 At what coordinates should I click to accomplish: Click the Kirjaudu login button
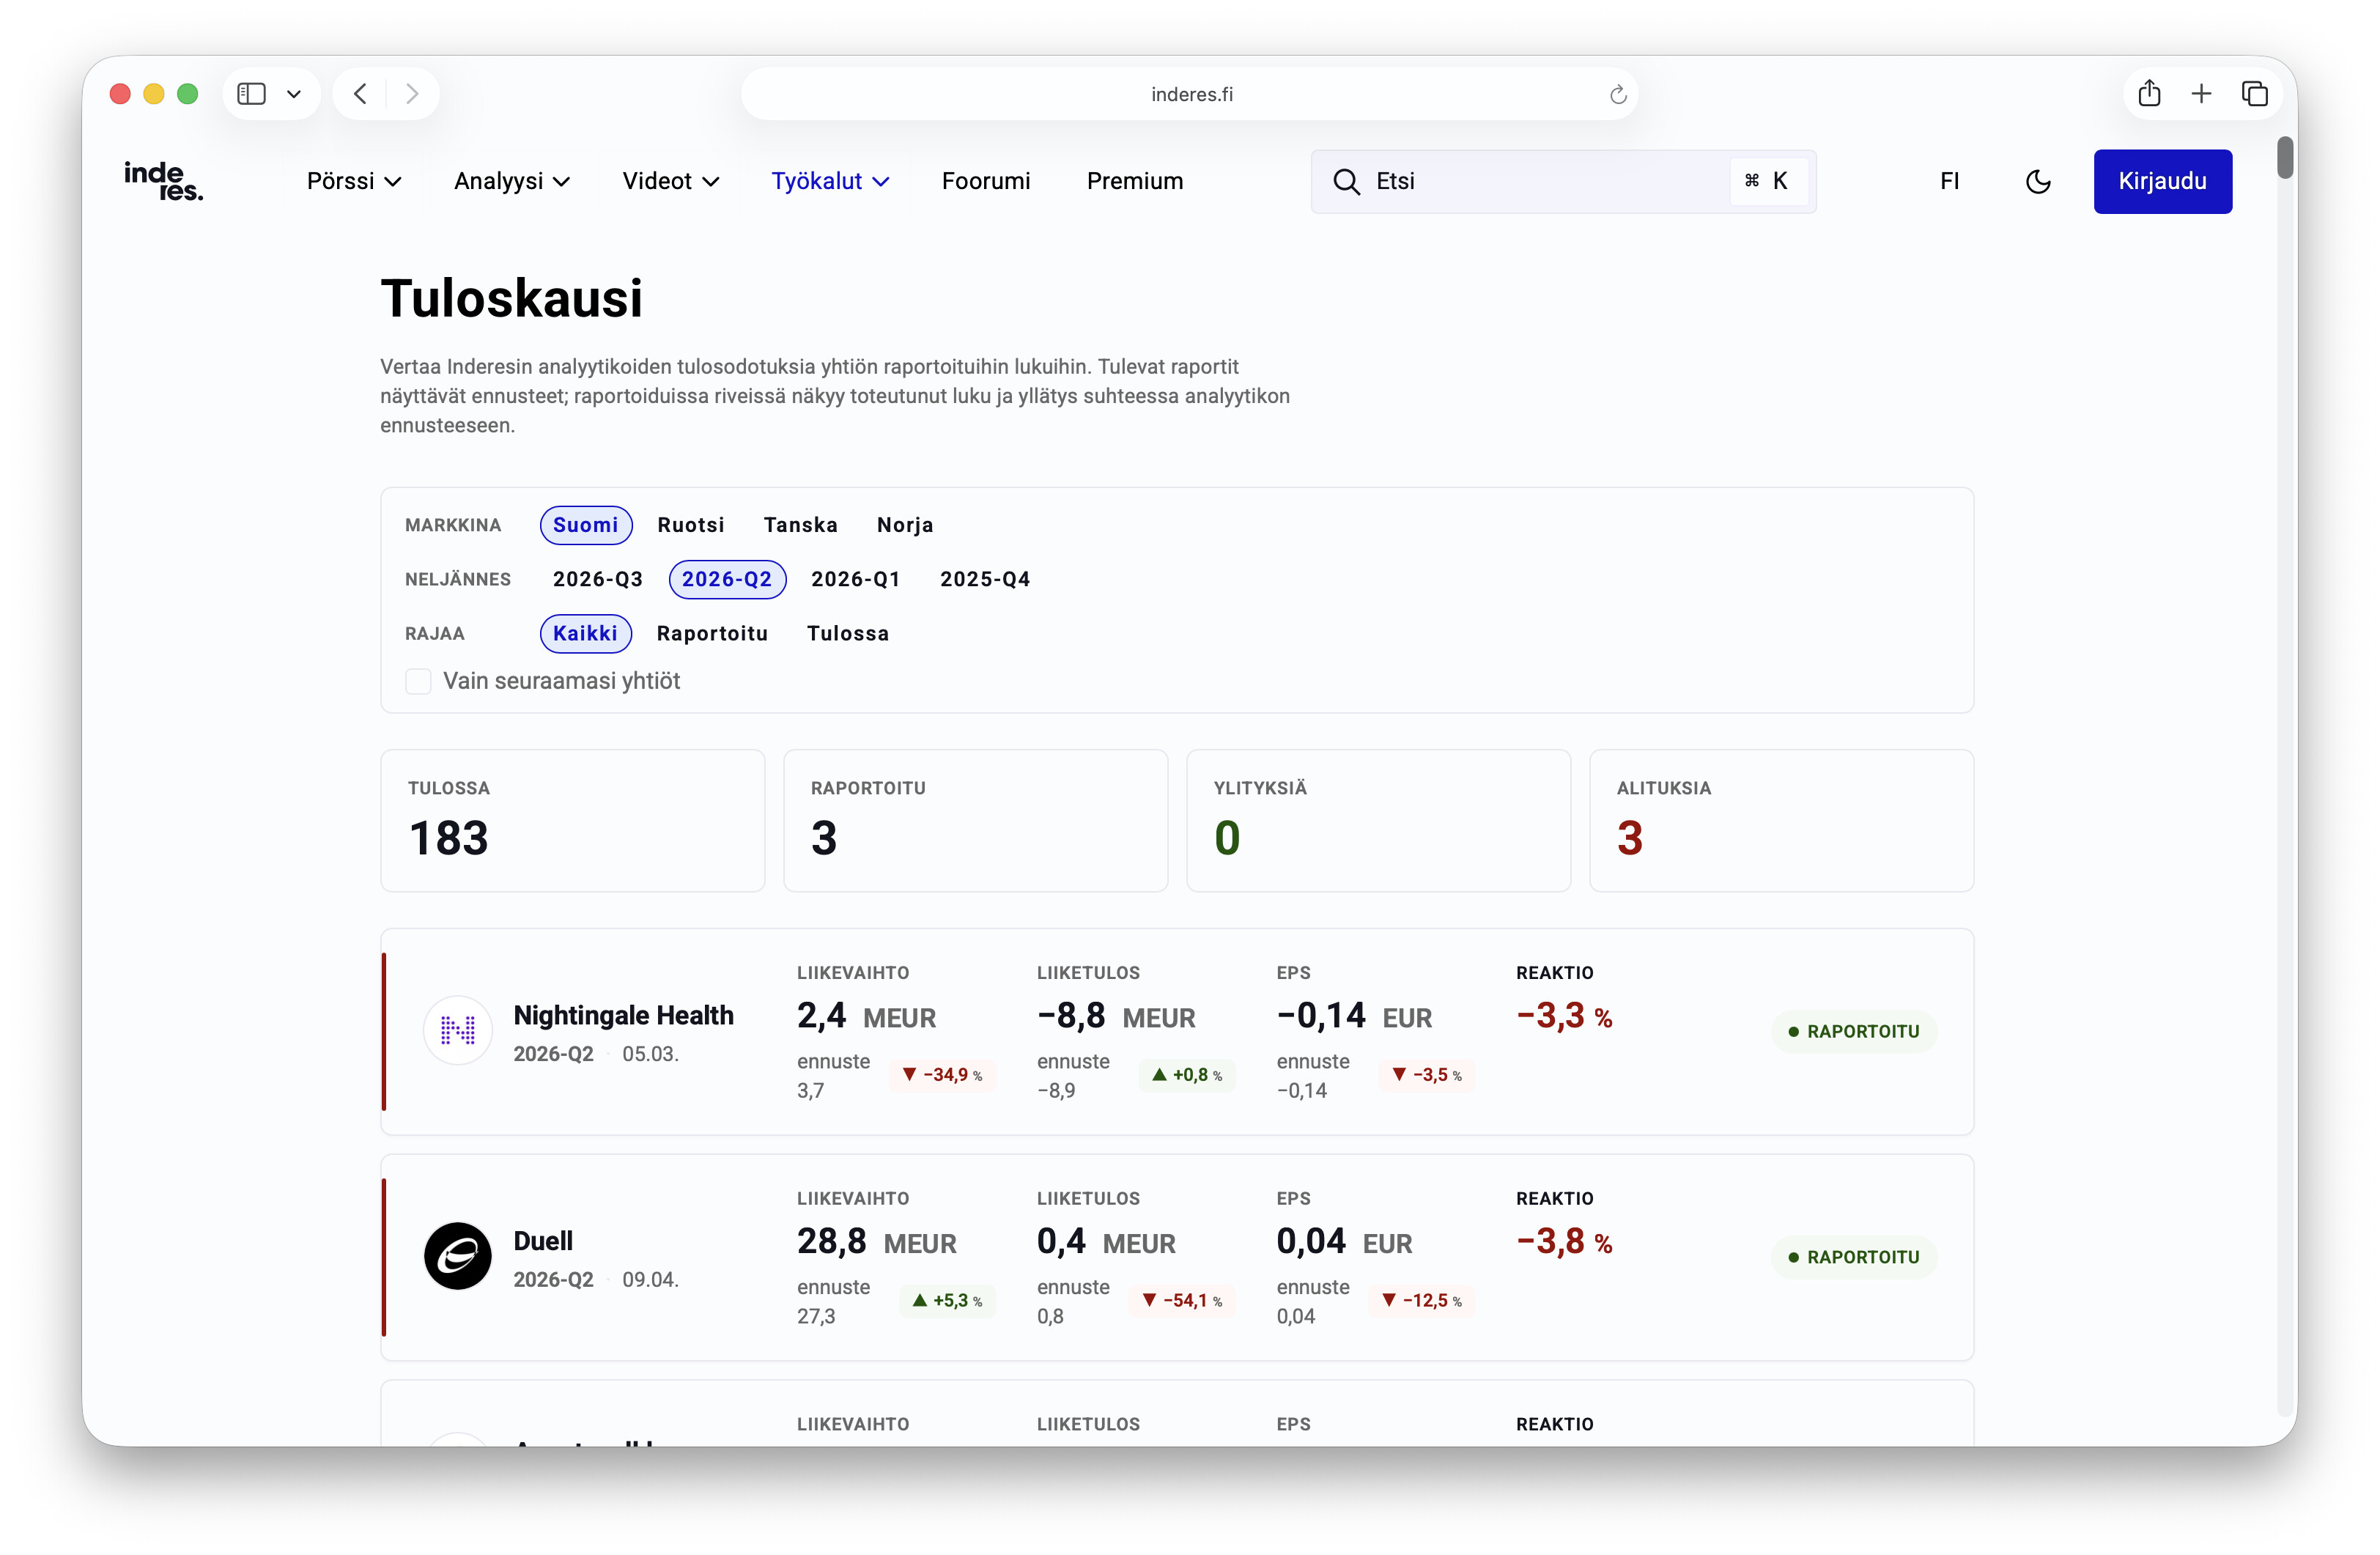click(x=2162, y=181)
